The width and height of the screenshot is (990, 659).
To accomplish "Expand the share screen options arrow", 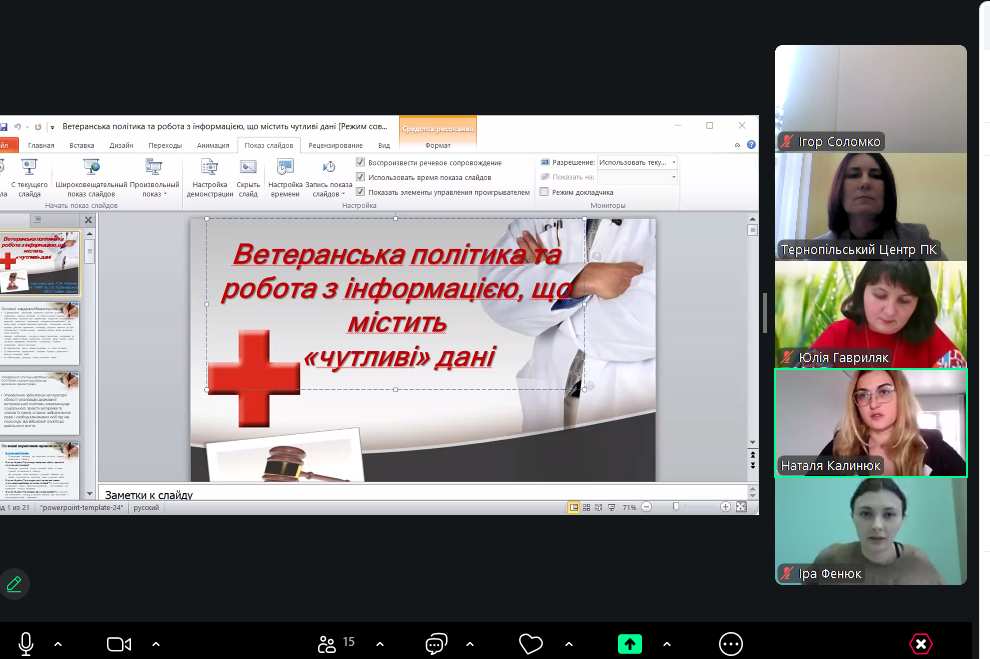I will pos(667,644).
